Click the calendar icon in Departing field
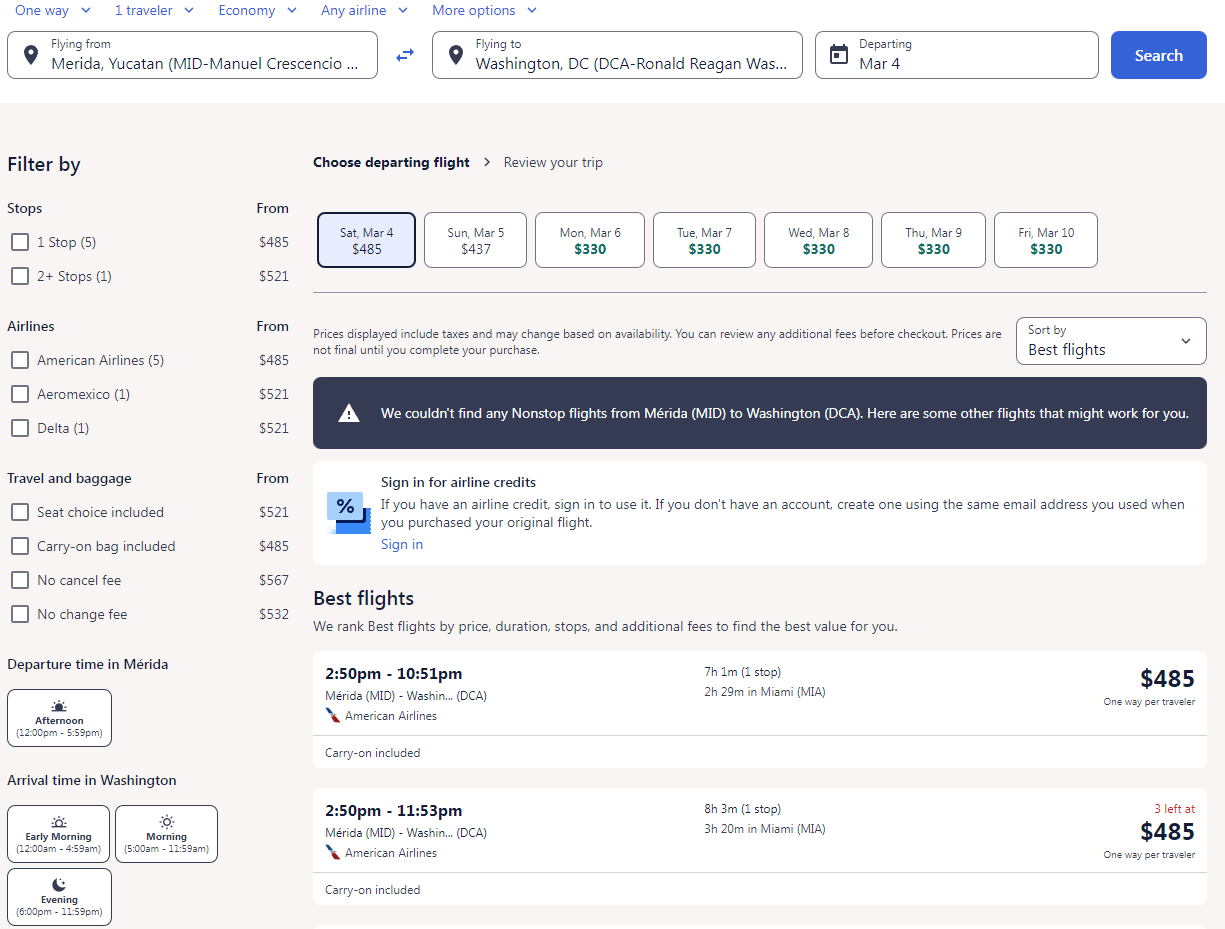Screen dimensions: 1225x929 [839, 55]
